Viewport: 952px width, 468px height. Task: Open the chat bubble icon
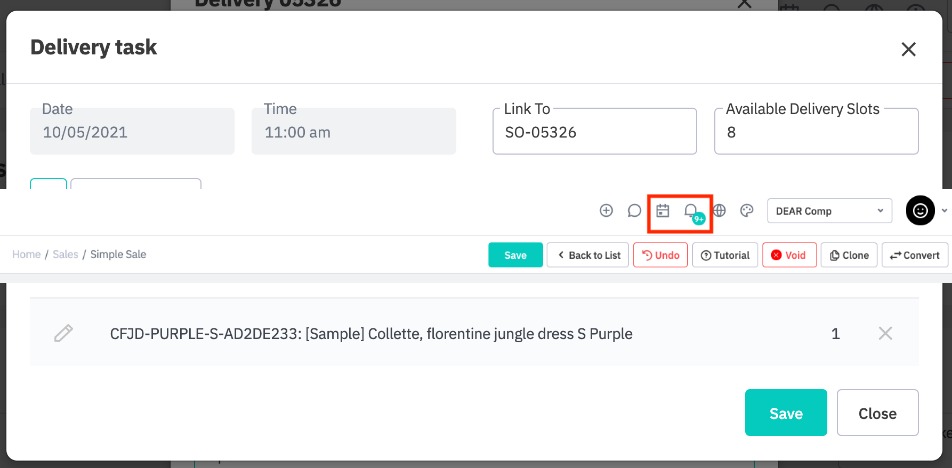pyautogui.click(x=634, y=211)
